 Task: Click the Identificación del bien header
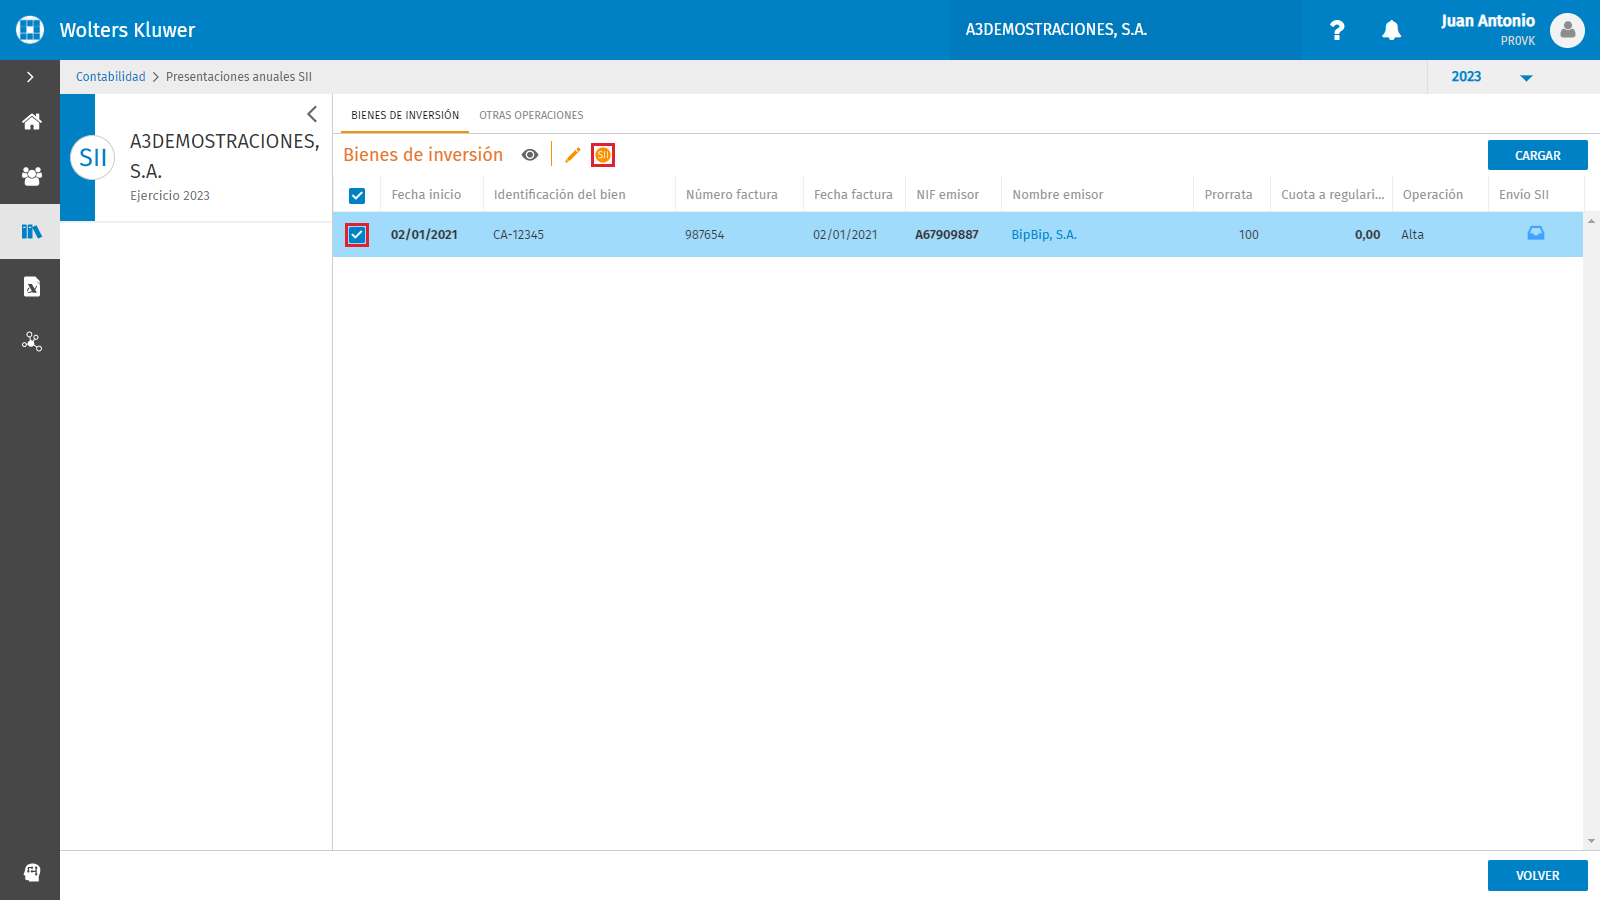(560, 195)
